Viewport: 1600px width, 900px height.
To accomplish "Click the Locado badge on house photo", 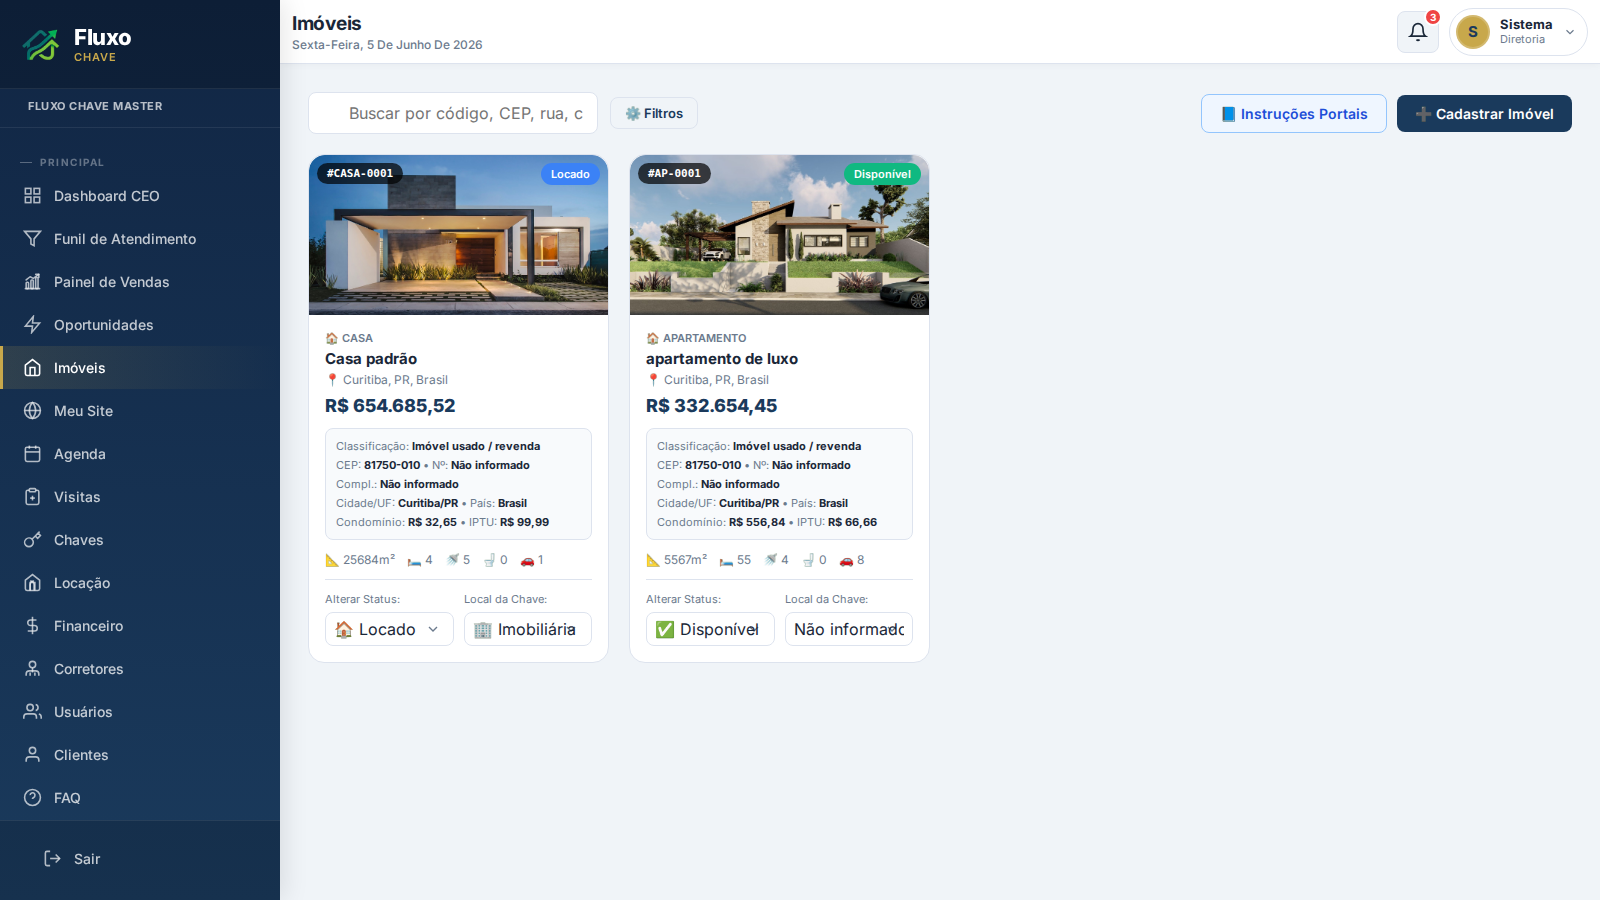I will click(570, 174).
